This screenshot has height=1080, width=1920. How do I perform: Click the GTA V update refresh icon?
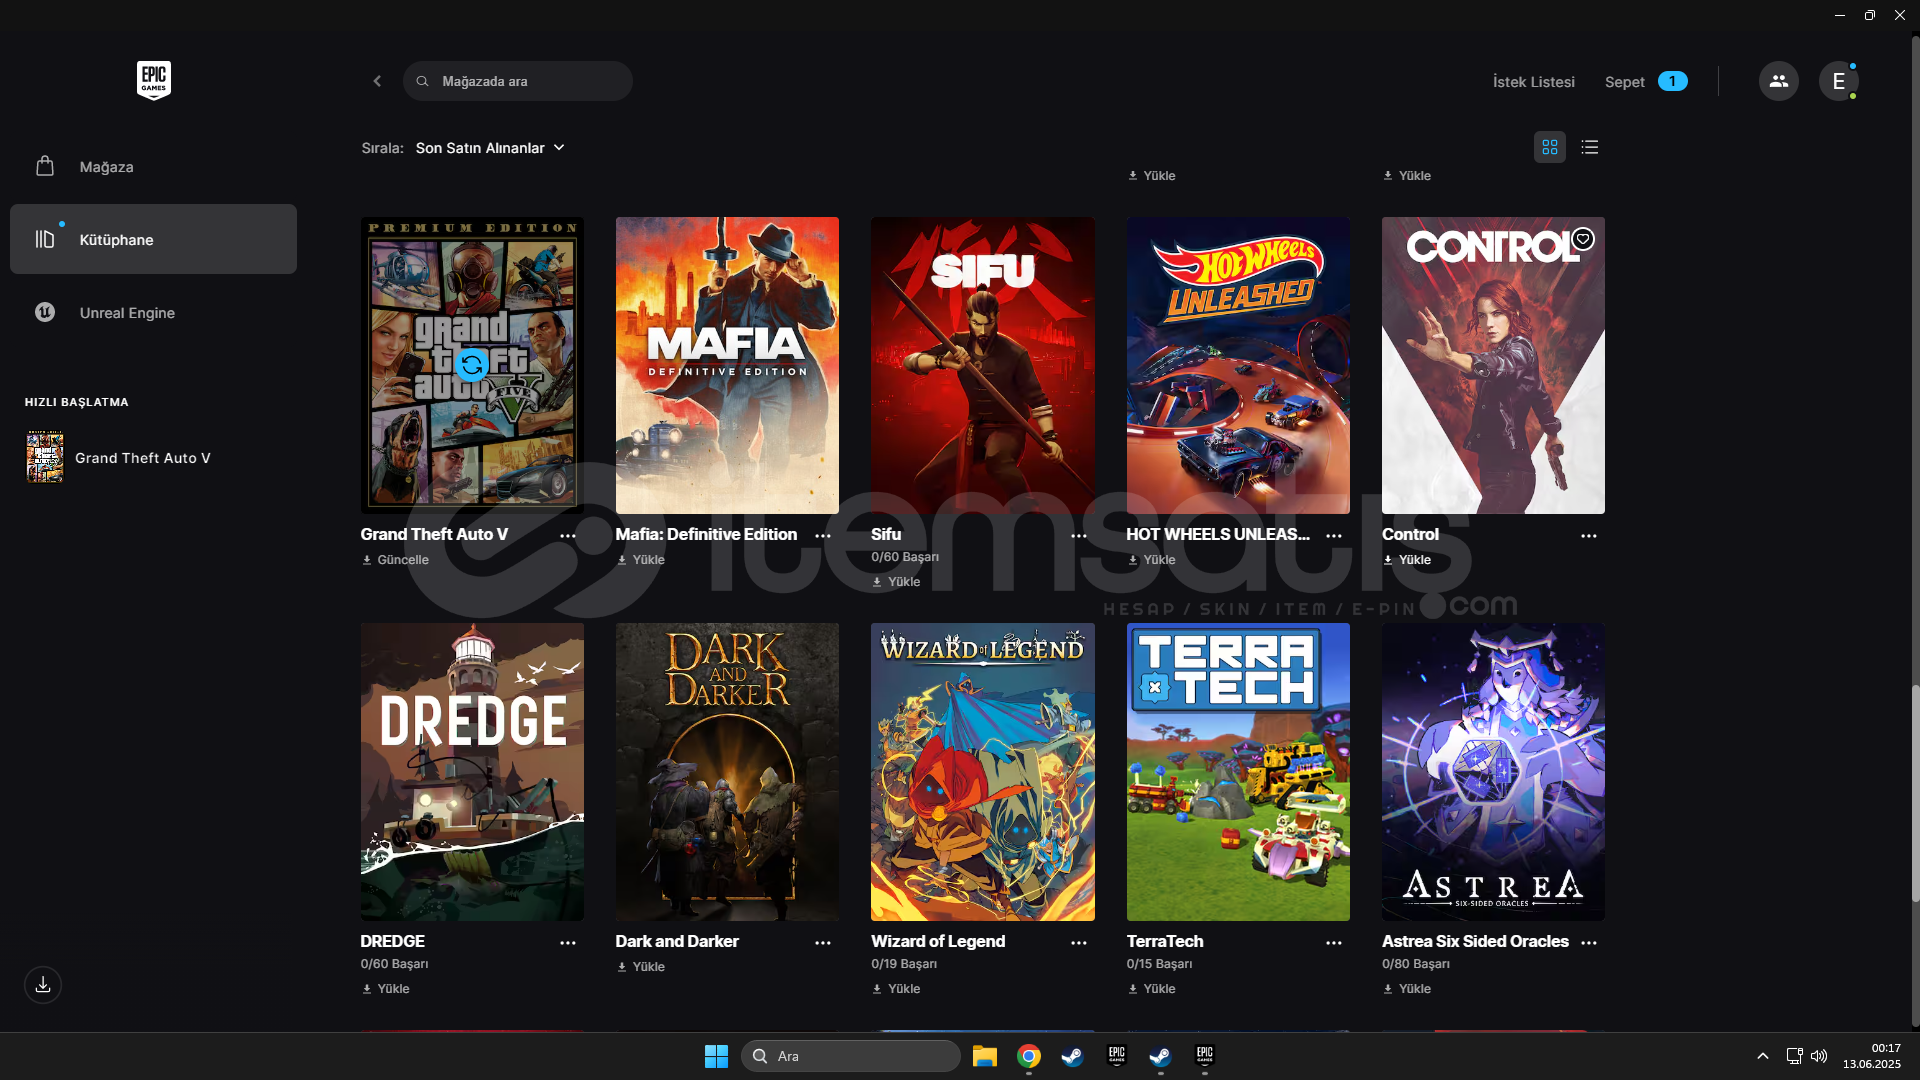[x=472, y=365]
